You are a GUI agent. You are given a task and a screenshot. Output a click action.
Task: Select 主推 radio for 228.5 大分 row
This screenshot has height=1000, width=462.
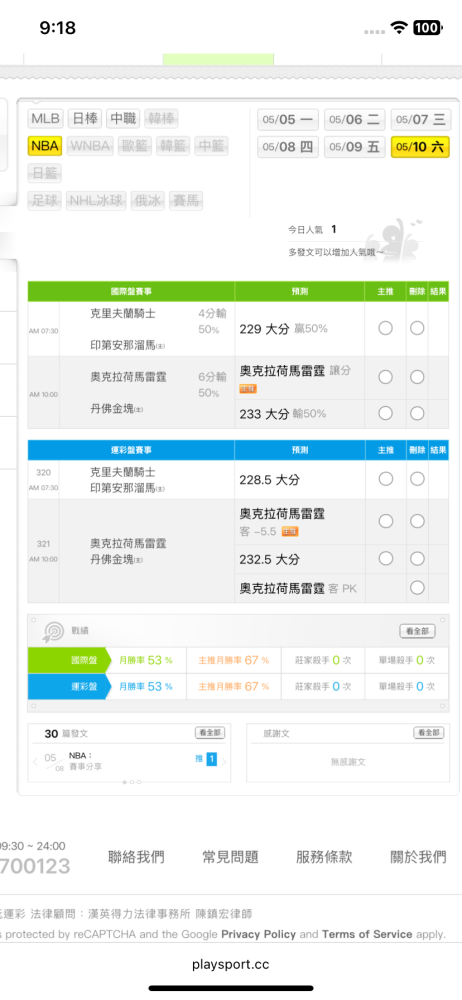385,479
